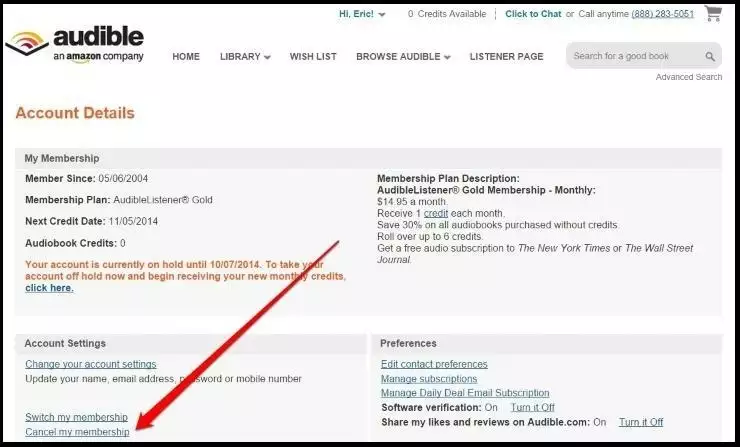
Task: Go to the Home menu item
Action: tap(186, 57)
